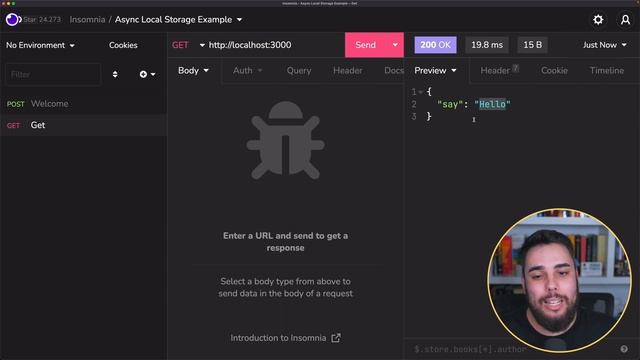Viewport: 640px width, 360px height.
Task: Switch to the Timeline tab
Action: pyautogui.click(x=607, y=71)
